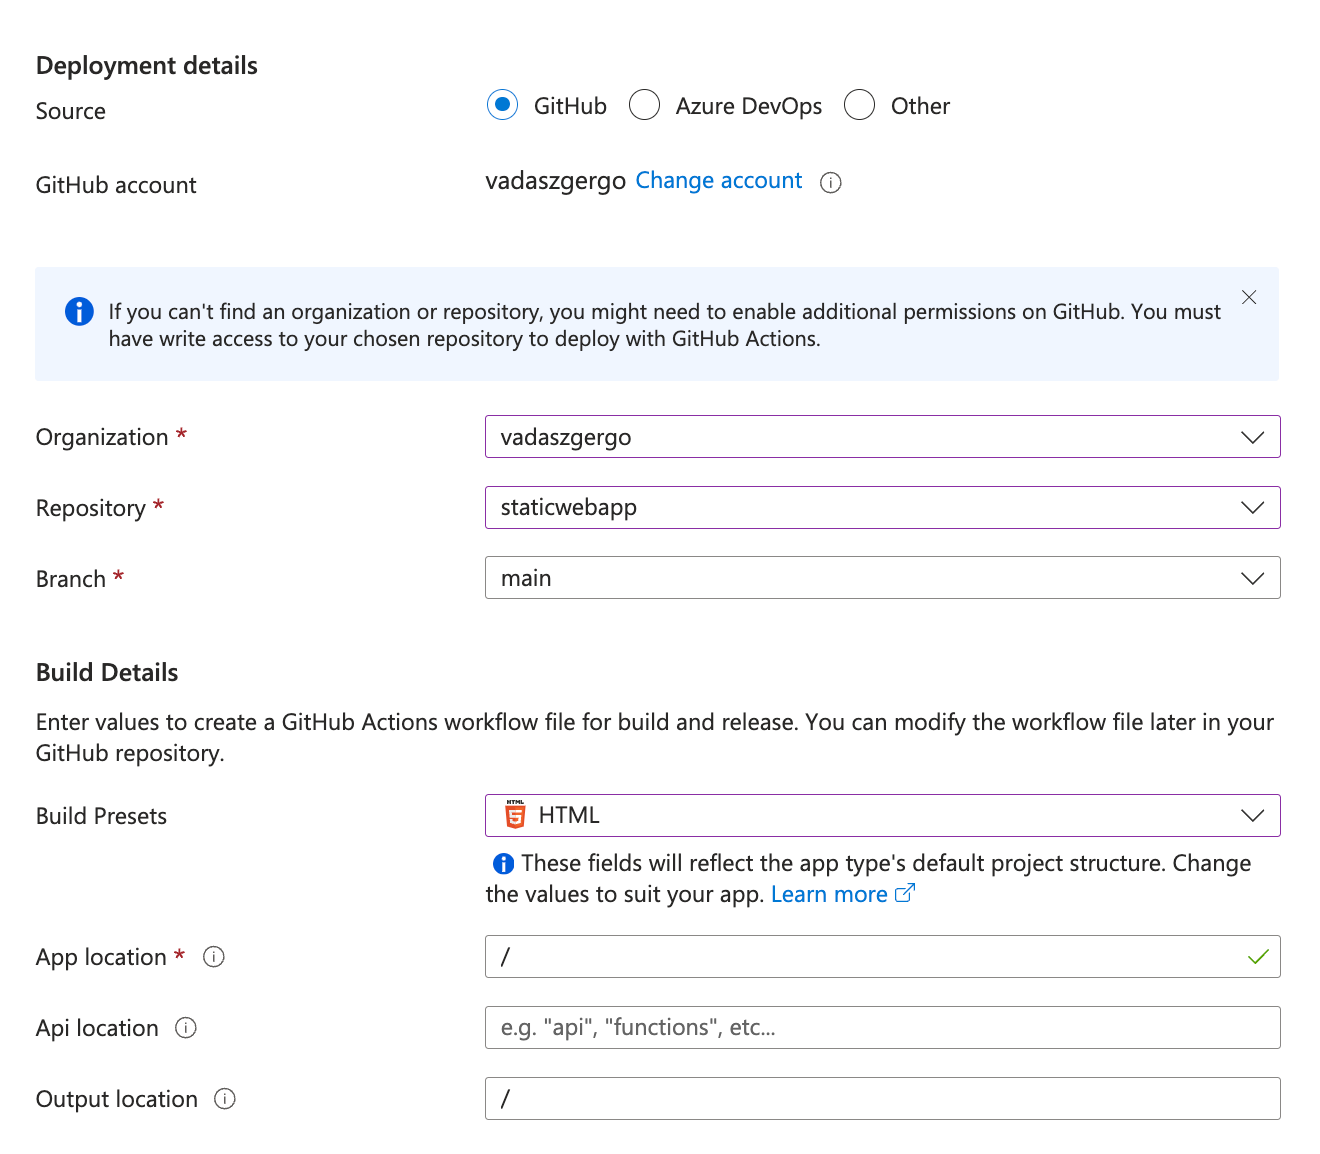Select Azure DevOps as deployment source

coord(645,105)
